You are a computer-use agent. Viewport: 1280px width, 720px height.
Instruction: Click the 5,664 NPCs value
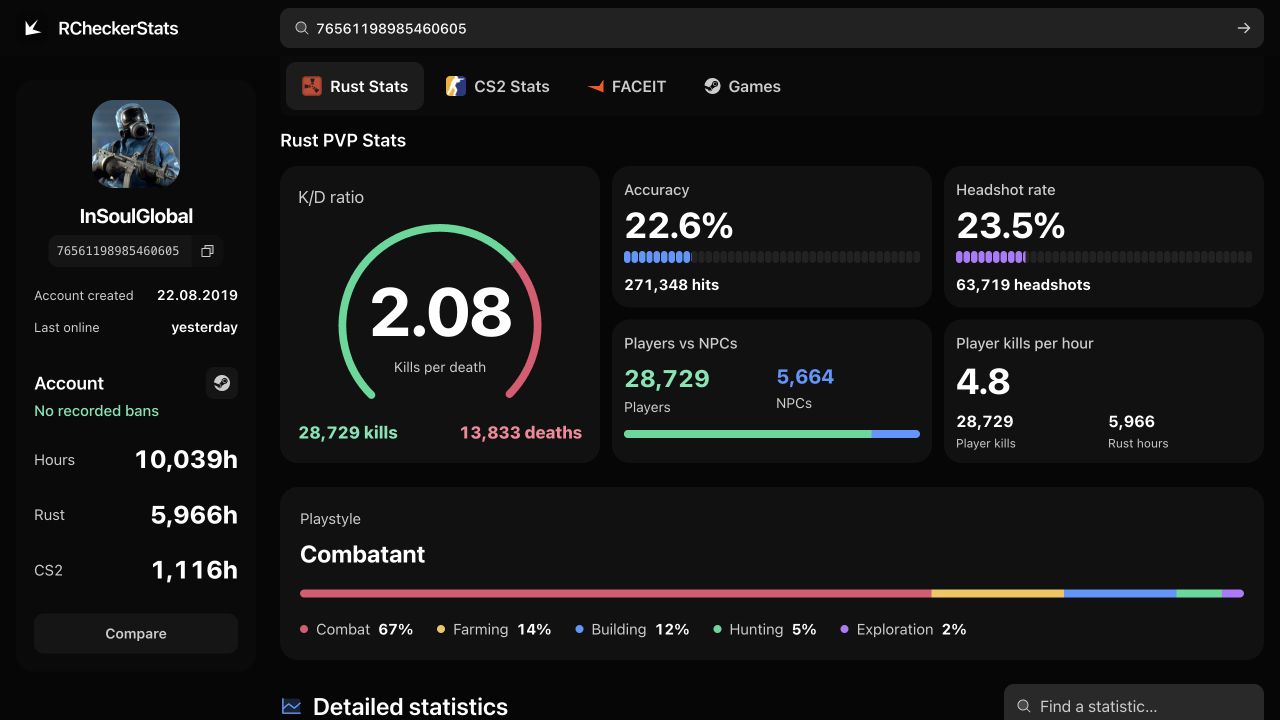tap(805, 377)
